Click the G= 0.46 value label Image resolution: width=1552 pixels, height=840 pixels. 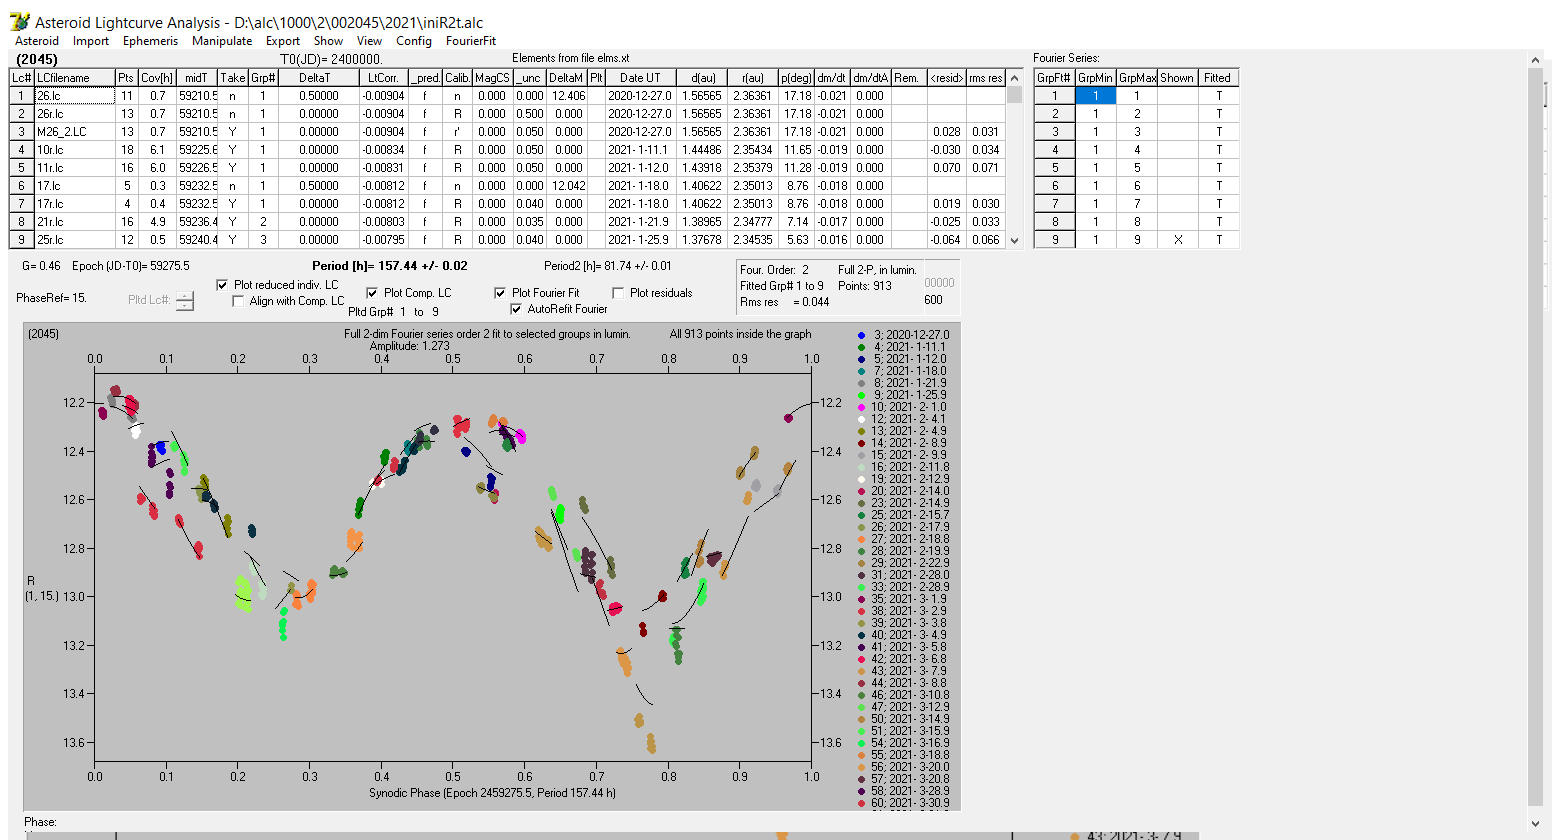click(x=41, y=266)
